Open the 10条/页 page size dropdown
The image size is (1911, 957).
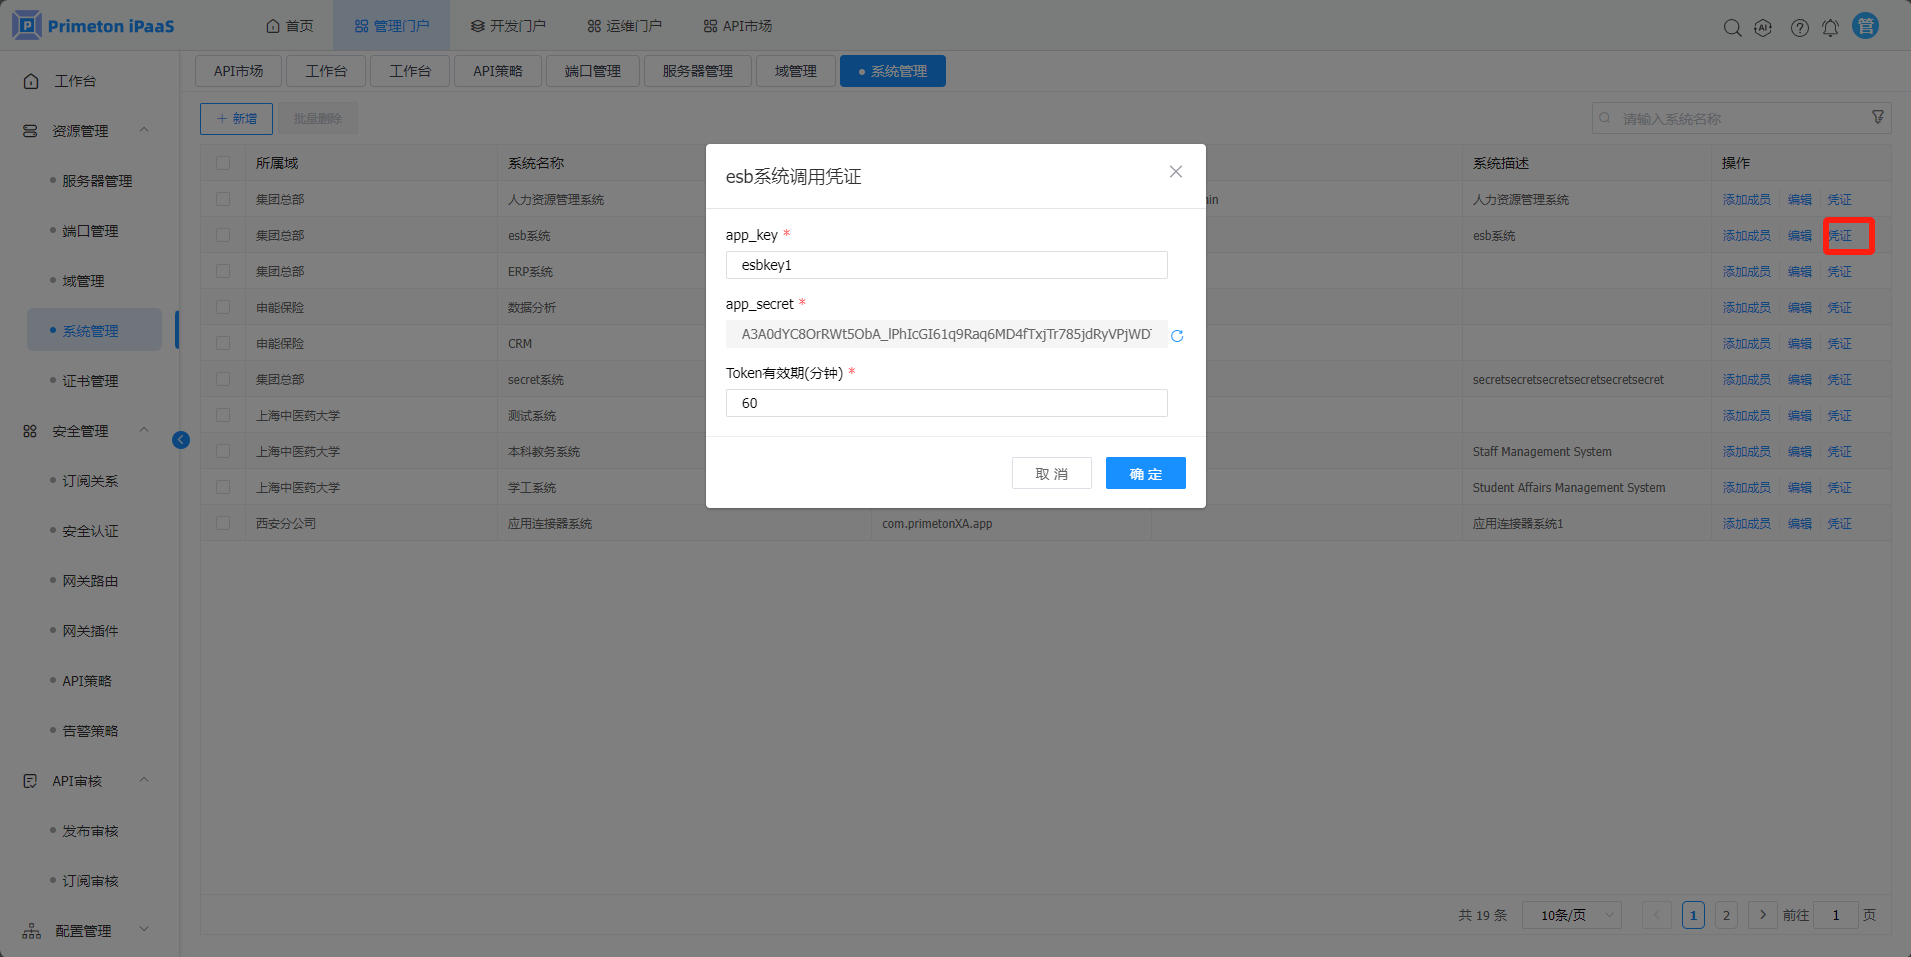(x=1571, y=915)
